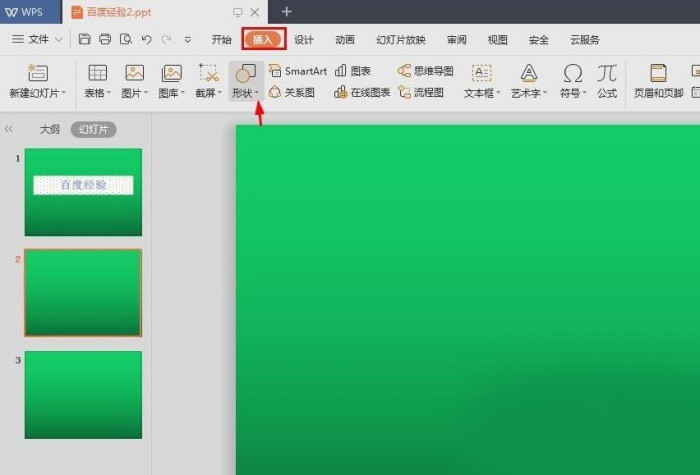This screenshot has height=475, width=700.
Task: Click the 关系图 button
Action: tap(292, 92)
